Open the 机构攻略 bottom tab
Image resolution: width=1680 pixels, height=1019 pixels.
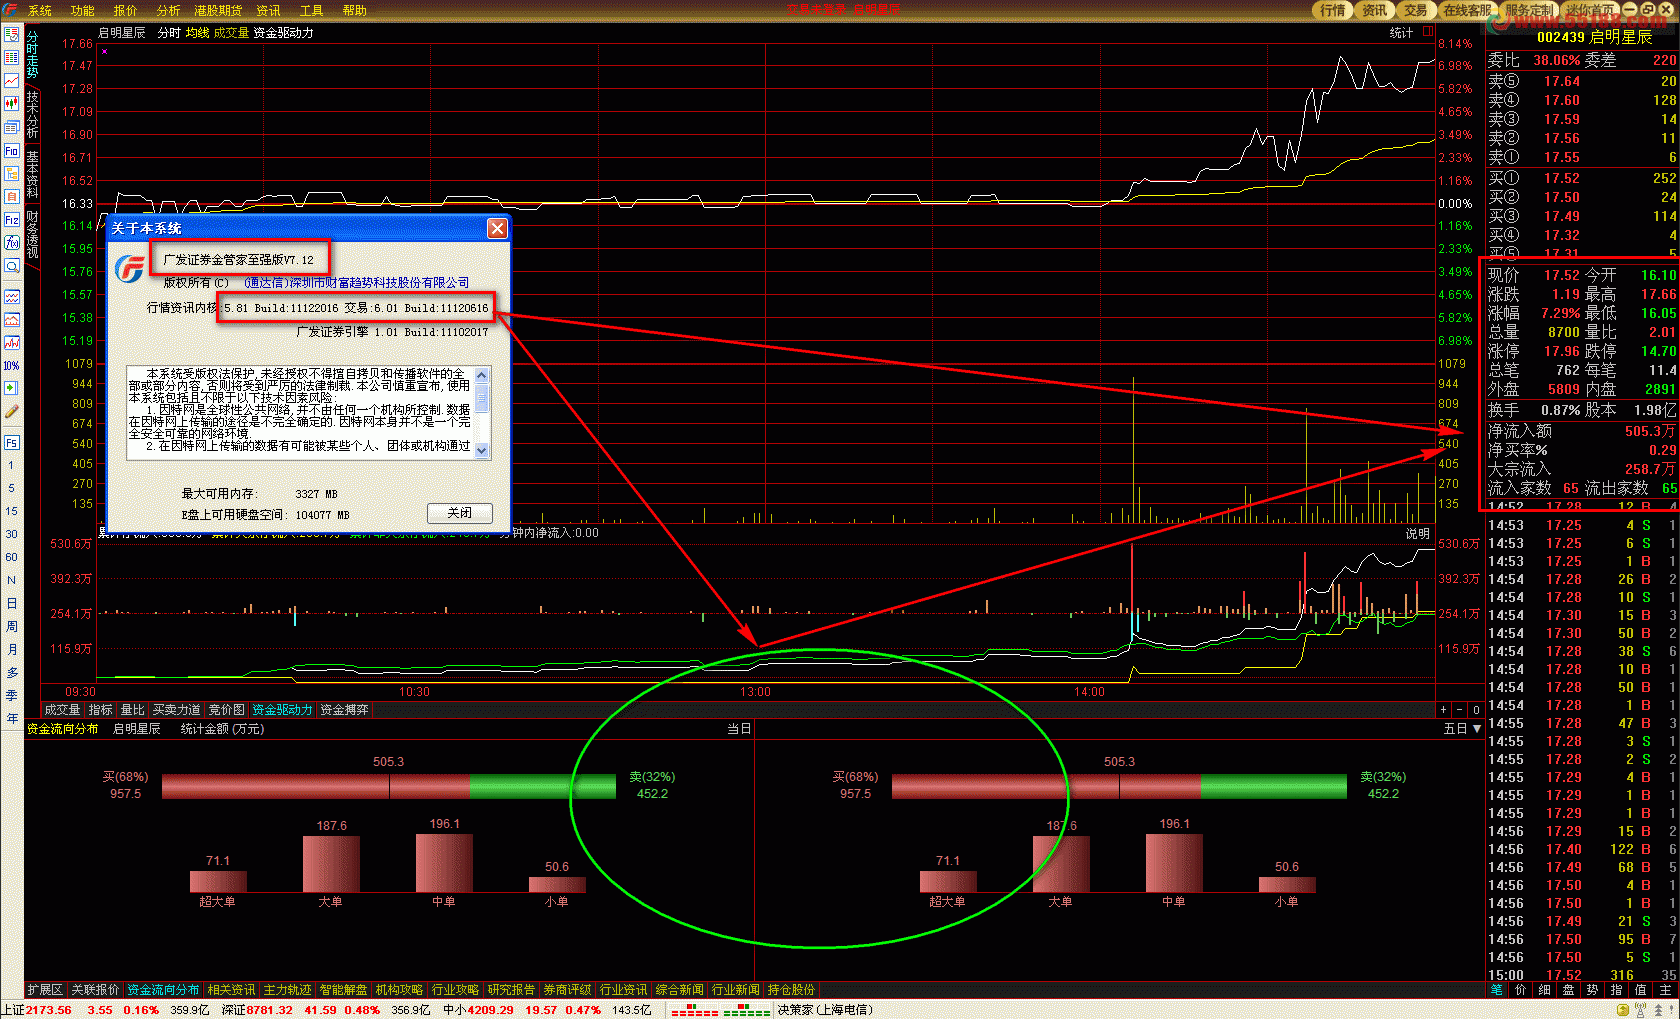[x=399, y=990]
